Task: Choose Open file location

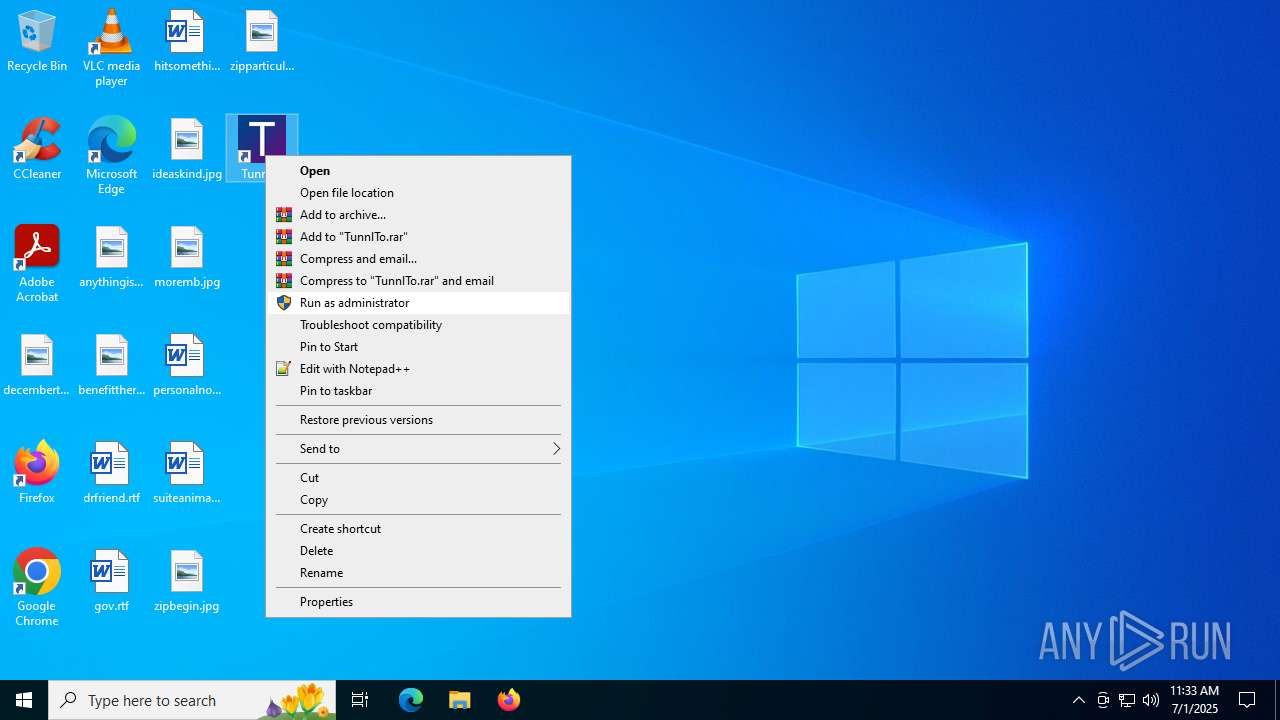Action: [418, 193]
